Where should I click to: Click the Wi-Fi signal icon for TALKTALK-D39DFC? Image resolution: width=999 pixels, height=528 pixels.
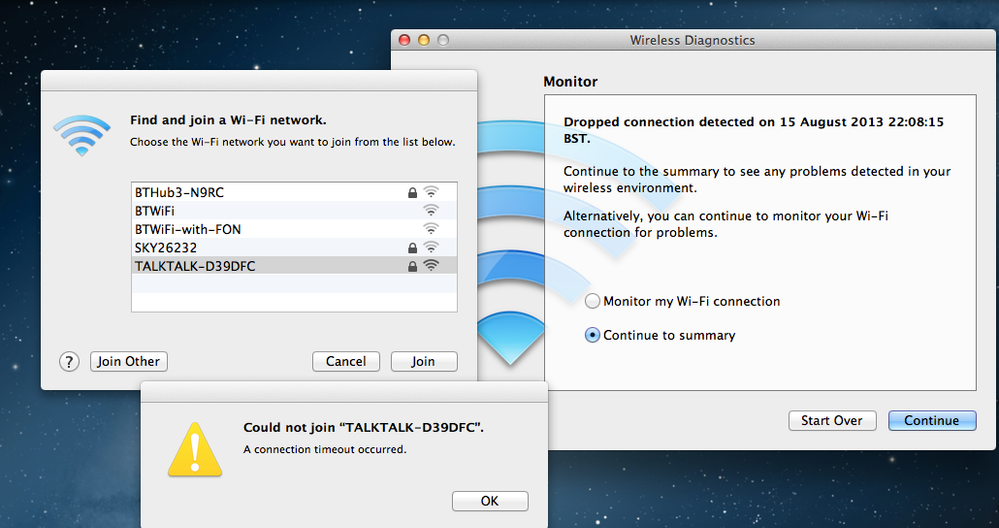(431, 266)
